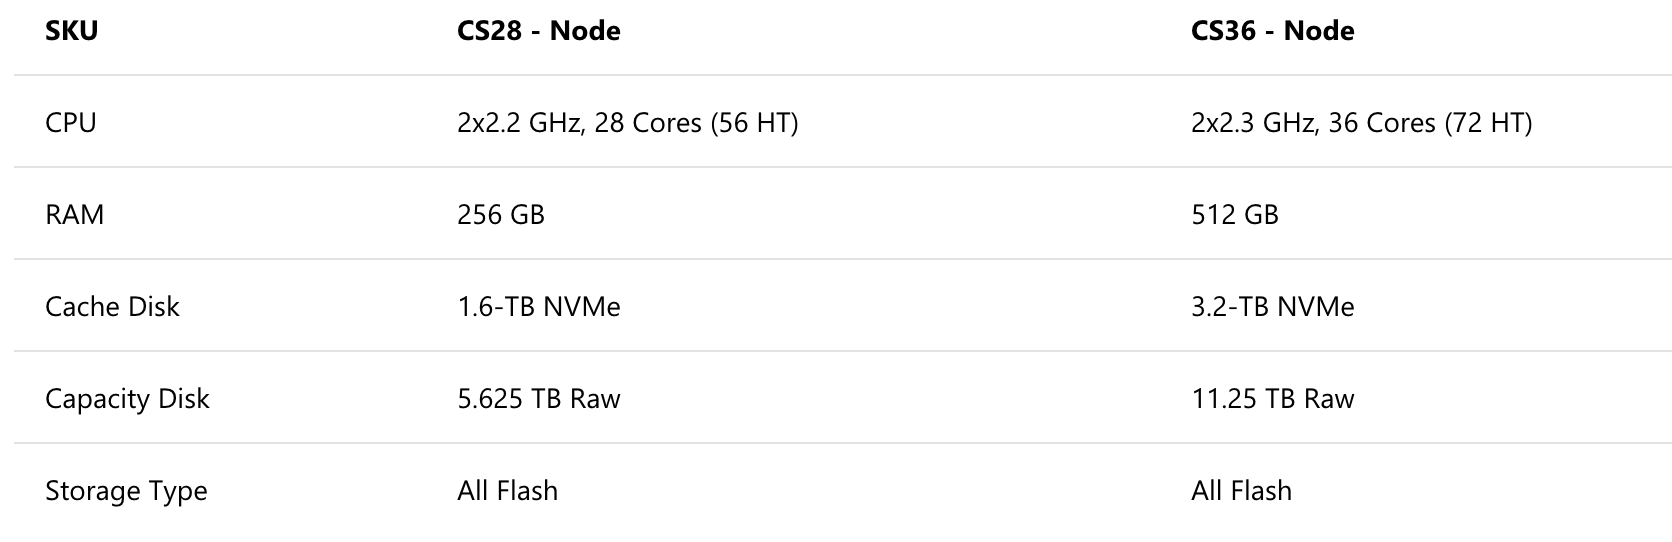The height and width of the screenshot is (542, 1672).
Task: Click the 11.25 TB Raw value
Action: [x=1273, y=399]
